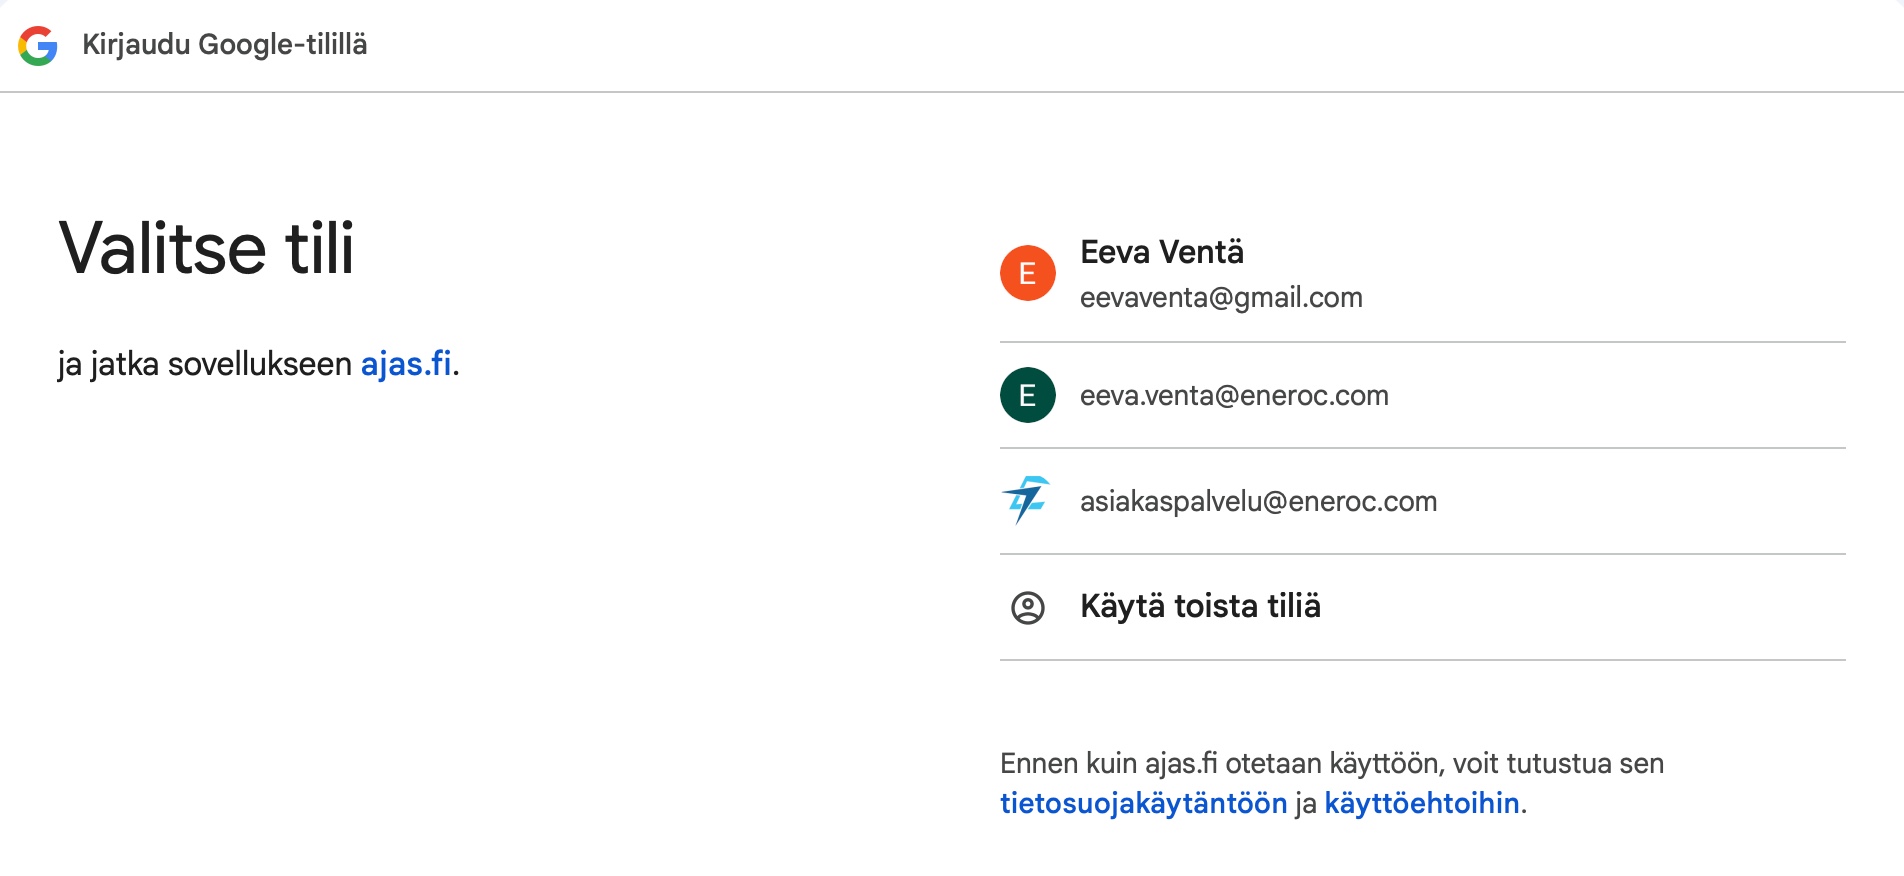Click the "Valitse tili" heading
This screenshot has width=1904, height=876.
click(x=207, y=248)
